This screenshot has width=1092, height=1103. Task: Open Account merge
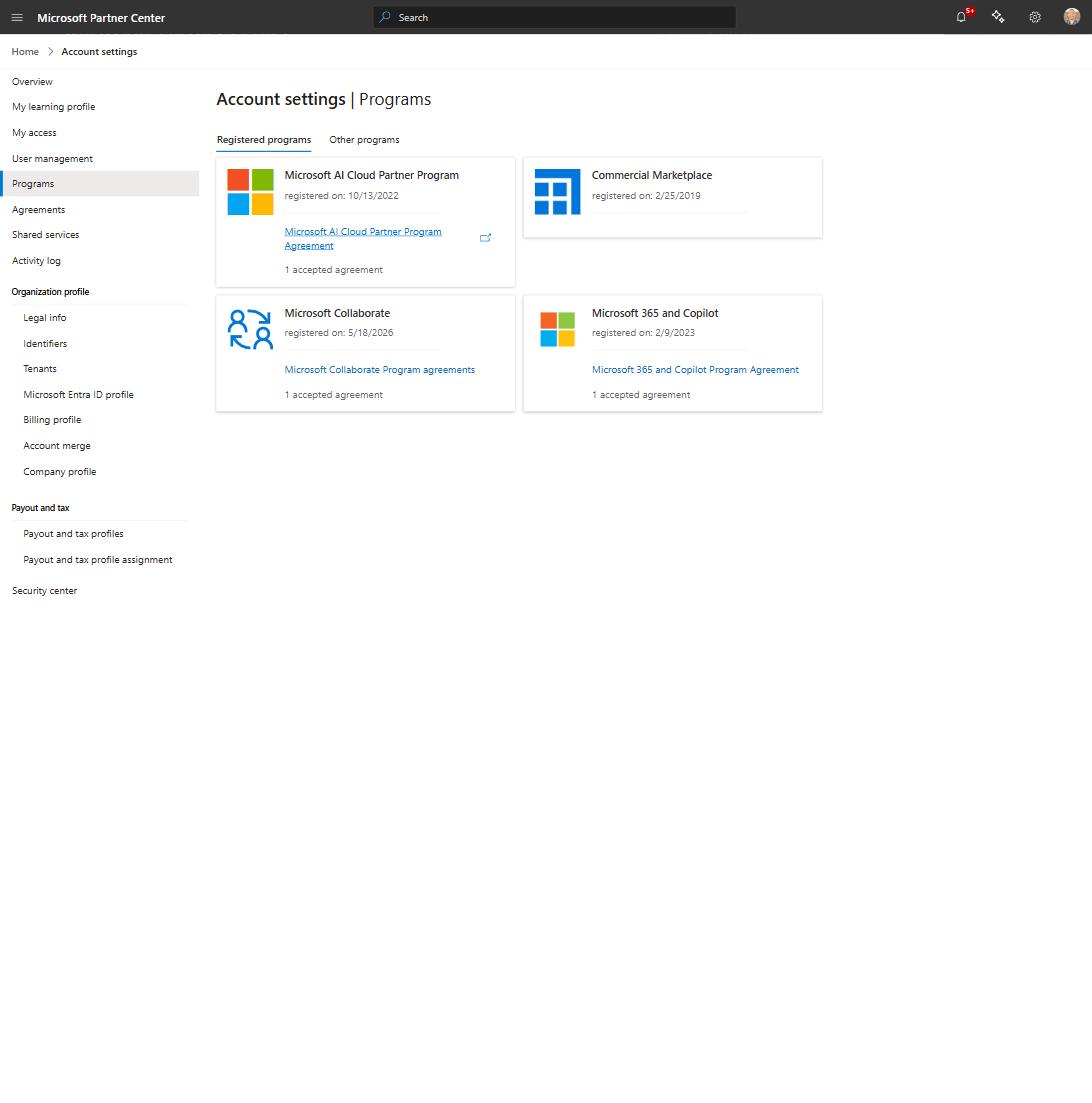point(57,446)
